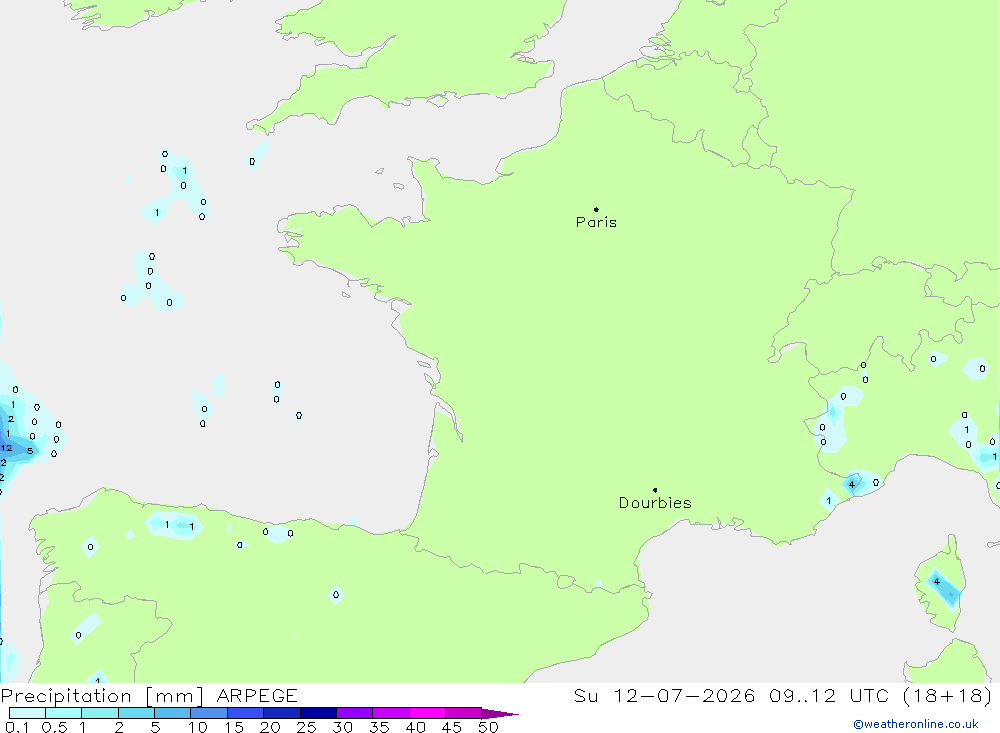Image resolution: width=1000 pixels, height=733 pixels.
Task: Pick the blue 10 mm legend swatch
Action: (x=209, y=713)
